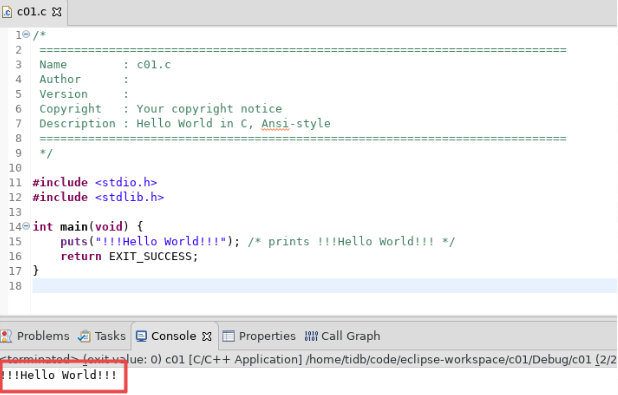Click "#include <stdlib.h>" on line 12
Viewport: 618px width, 395px height.
pyautogui.click(x=98, y=197)
